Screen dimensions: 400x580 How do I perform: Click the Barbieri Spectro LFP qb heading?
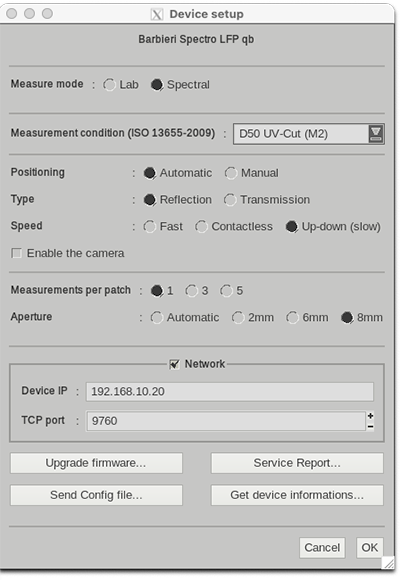(x=196, y=39)
